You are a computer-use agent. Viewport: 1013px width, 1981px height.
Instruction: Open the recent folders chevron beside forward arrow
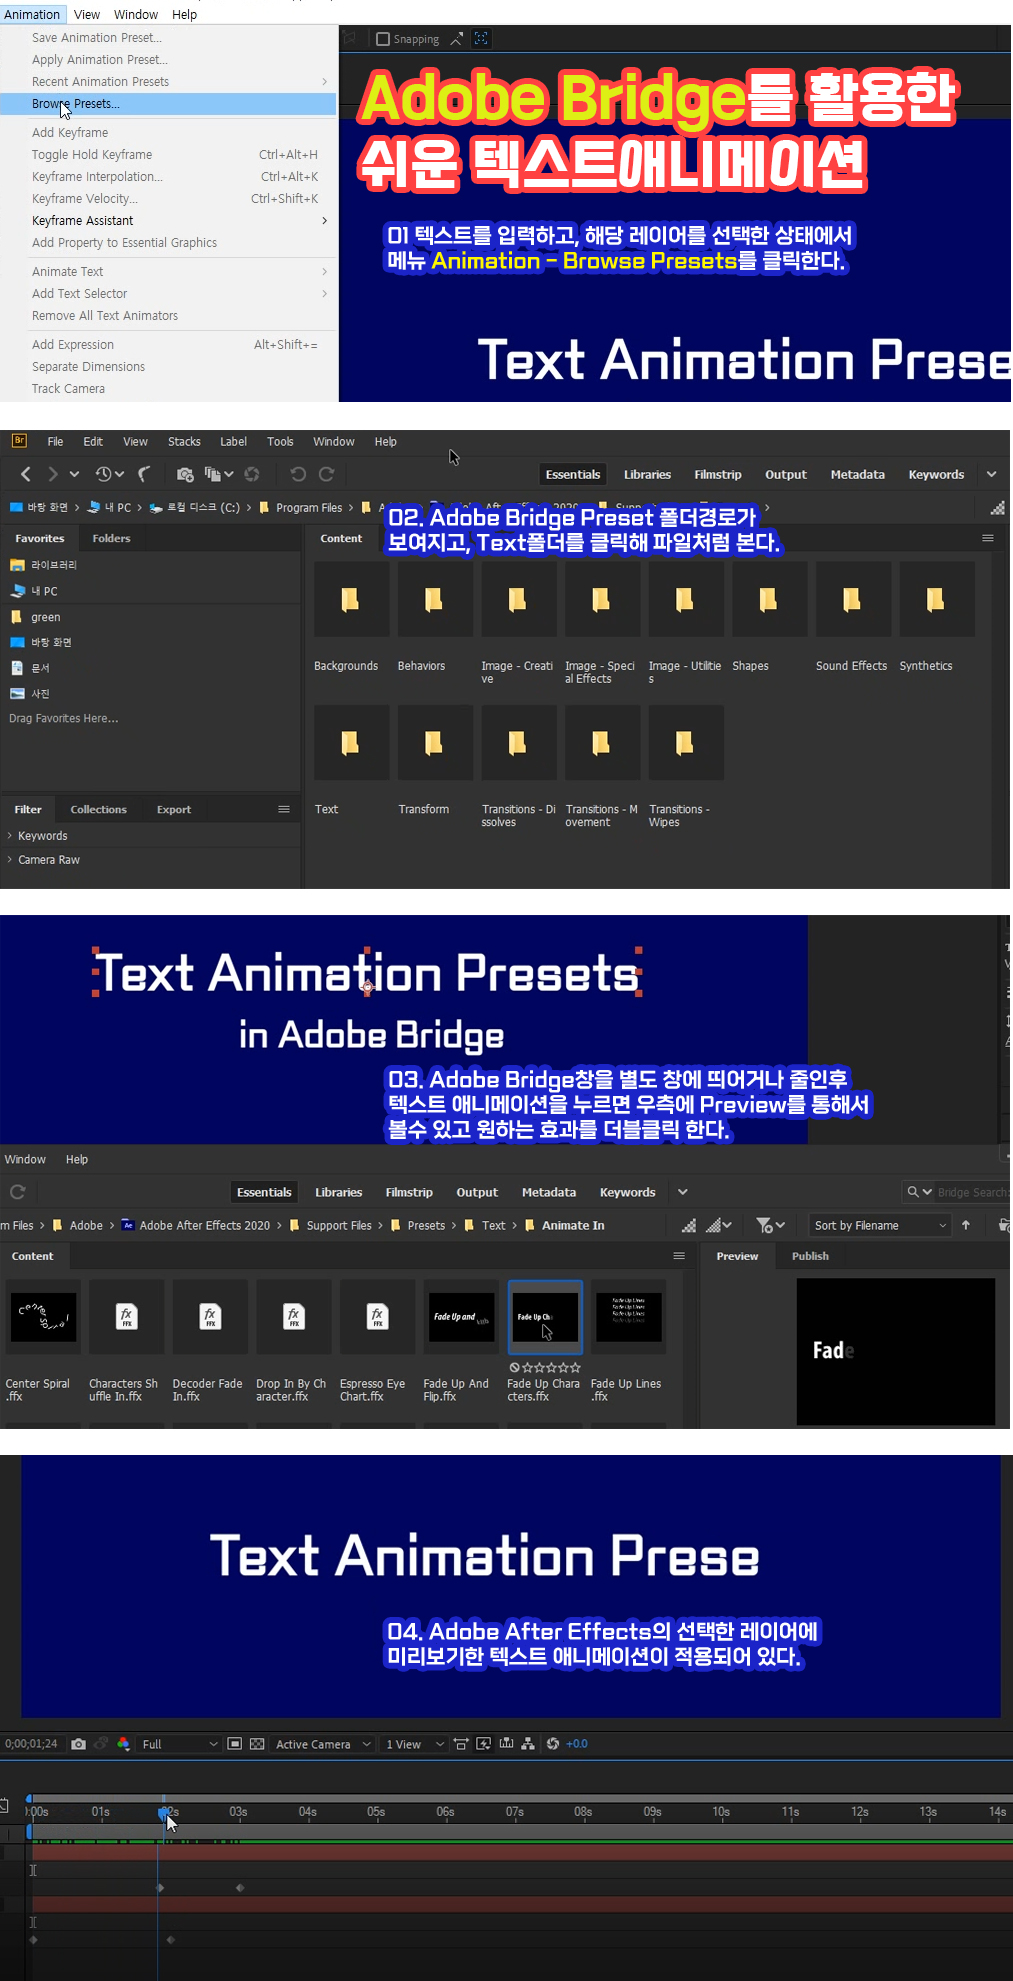coord(74,474)
